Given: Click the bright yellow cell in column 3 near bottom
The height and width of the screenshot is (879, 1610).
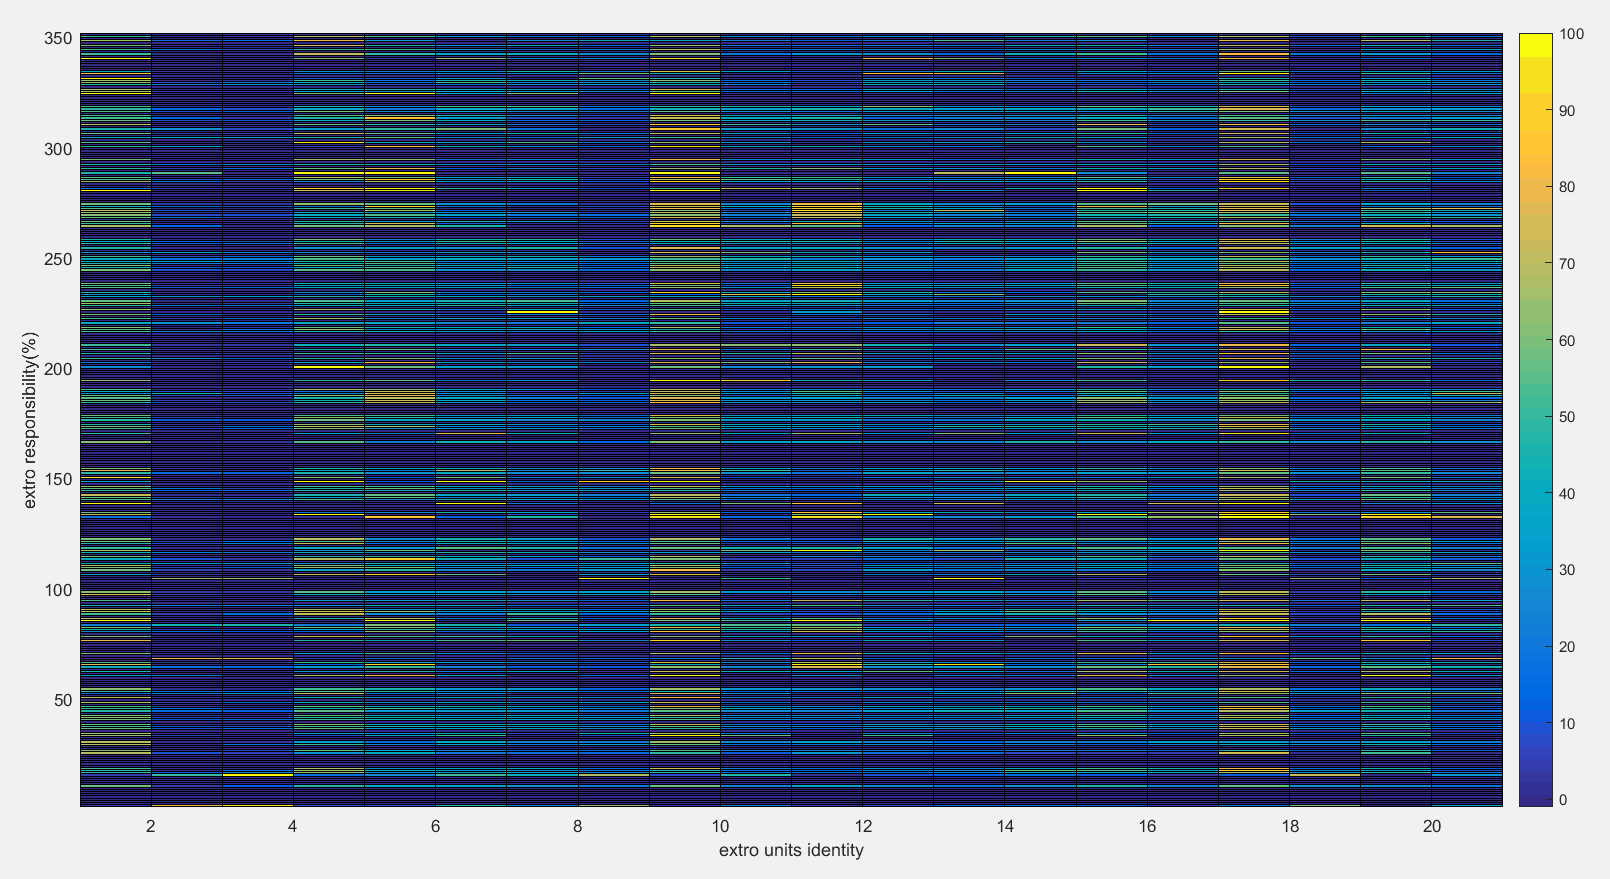Looking at the screenshot, I should point(257,774).
